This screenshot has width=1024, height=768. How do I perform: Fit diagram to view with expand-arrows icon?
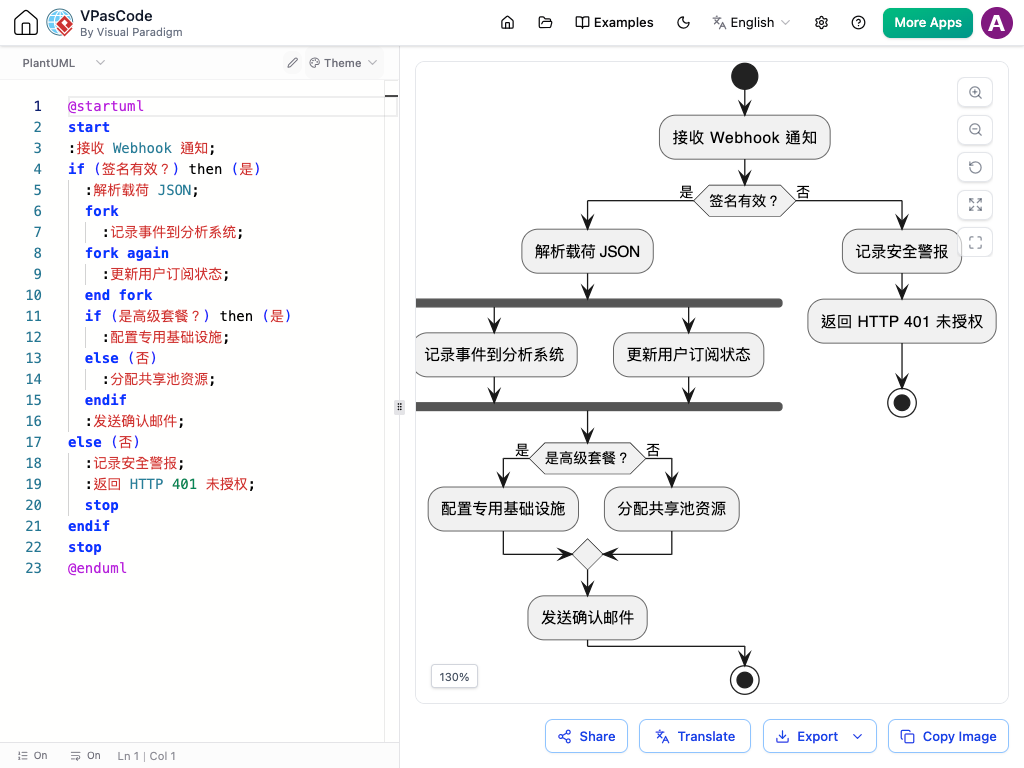[975, 205]
